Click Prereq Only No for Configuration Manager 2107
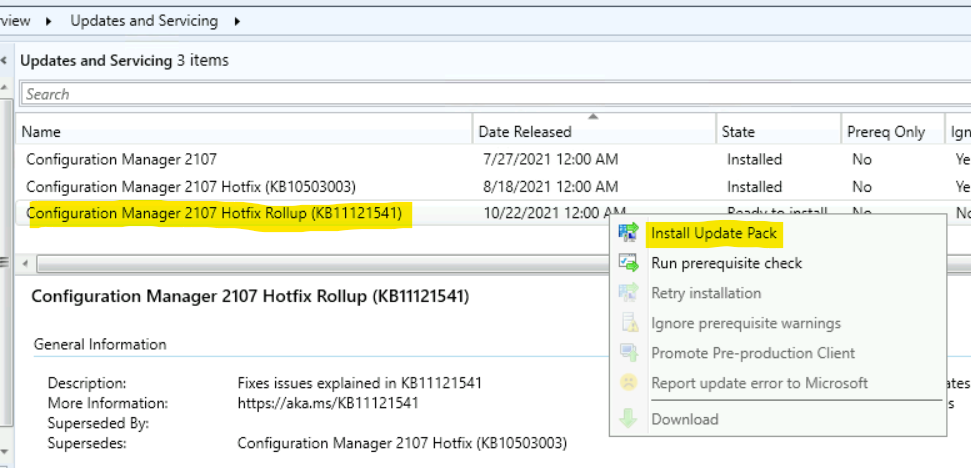Screen dimensions: 971x468 tap(861, 159)
